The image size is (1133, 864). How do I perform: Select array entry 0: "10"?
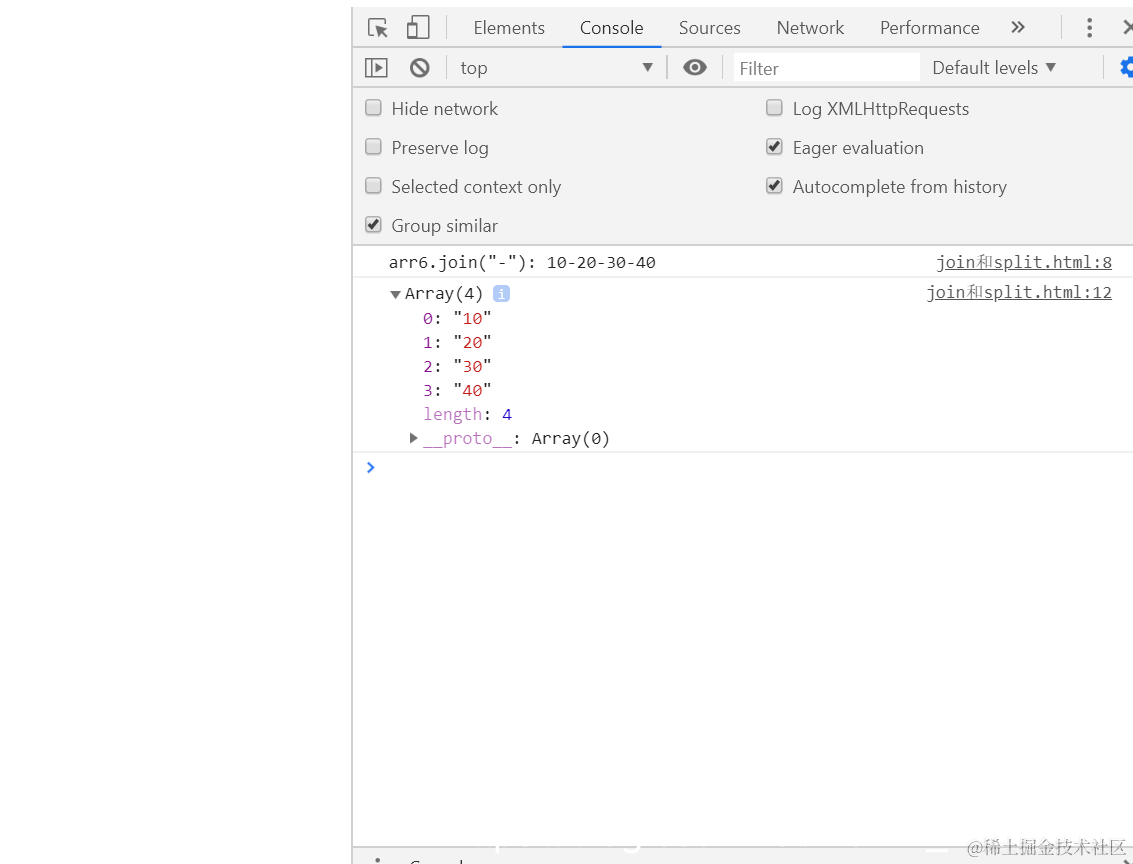click(457, 318)
